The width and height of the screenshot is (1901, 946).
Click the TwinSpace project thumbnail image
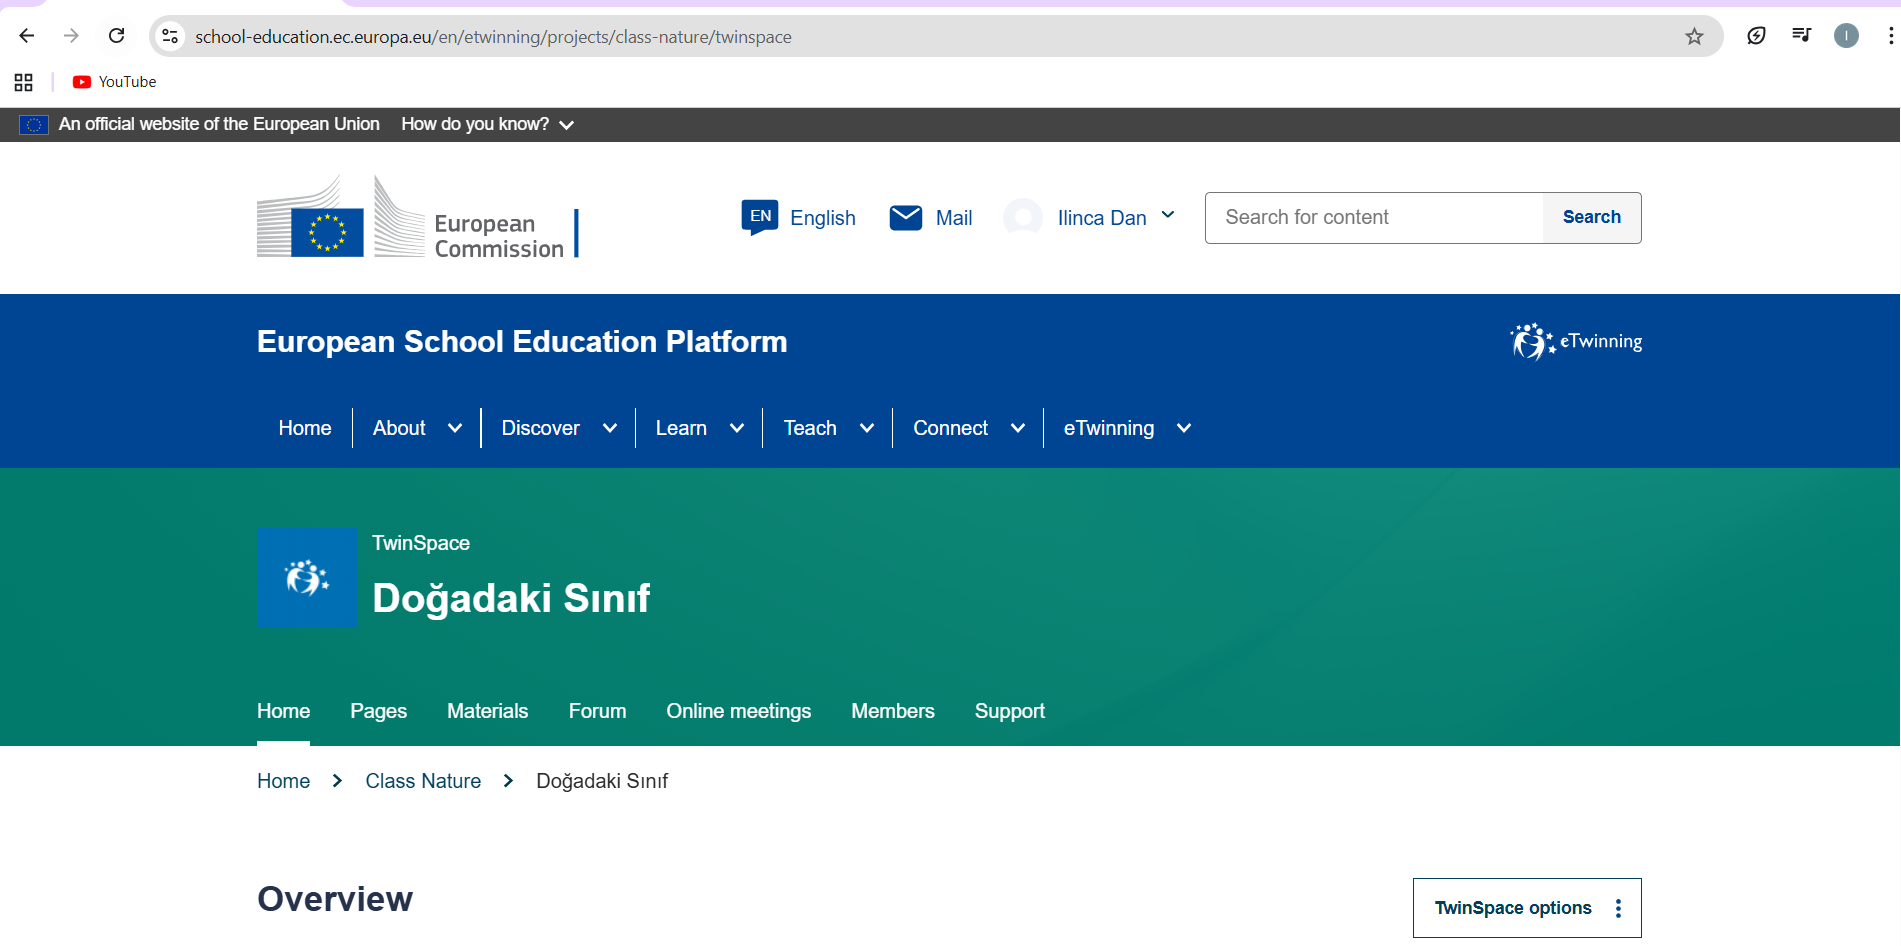(307, 578)
